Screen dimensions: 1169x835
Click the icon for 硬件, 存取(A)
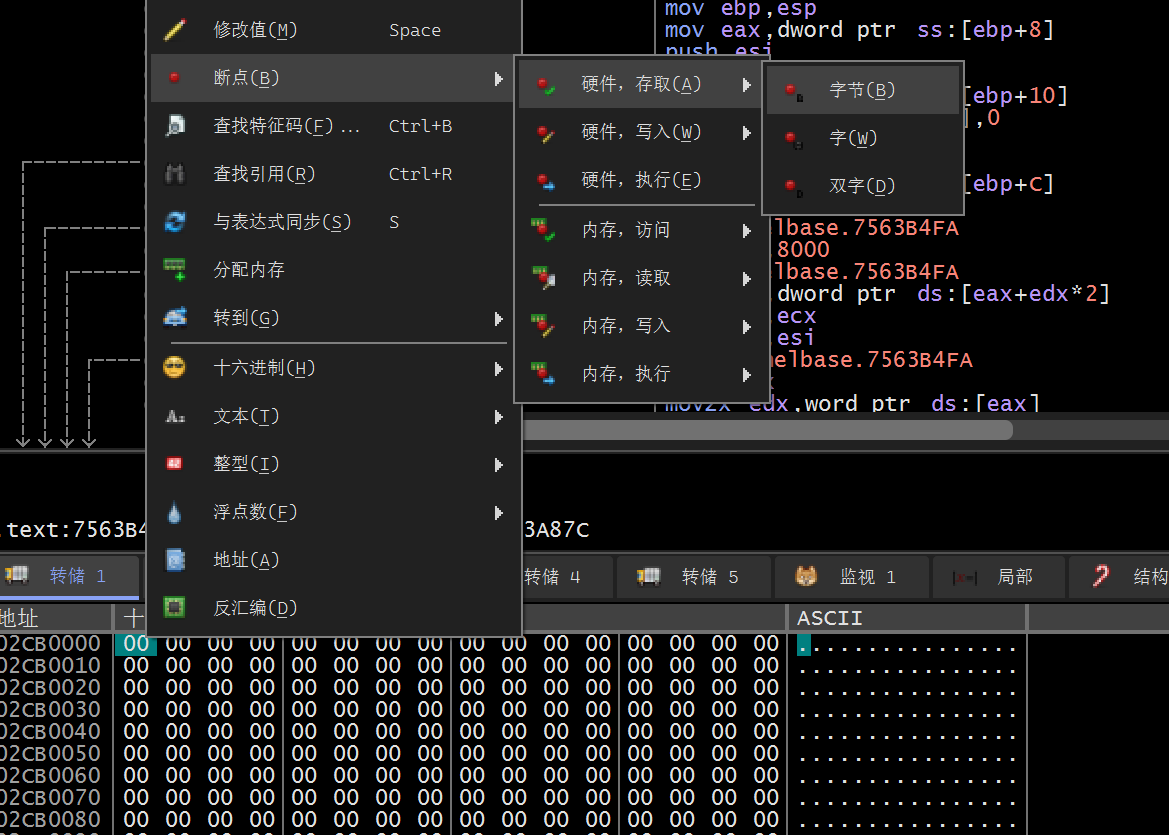click(546, 85)
